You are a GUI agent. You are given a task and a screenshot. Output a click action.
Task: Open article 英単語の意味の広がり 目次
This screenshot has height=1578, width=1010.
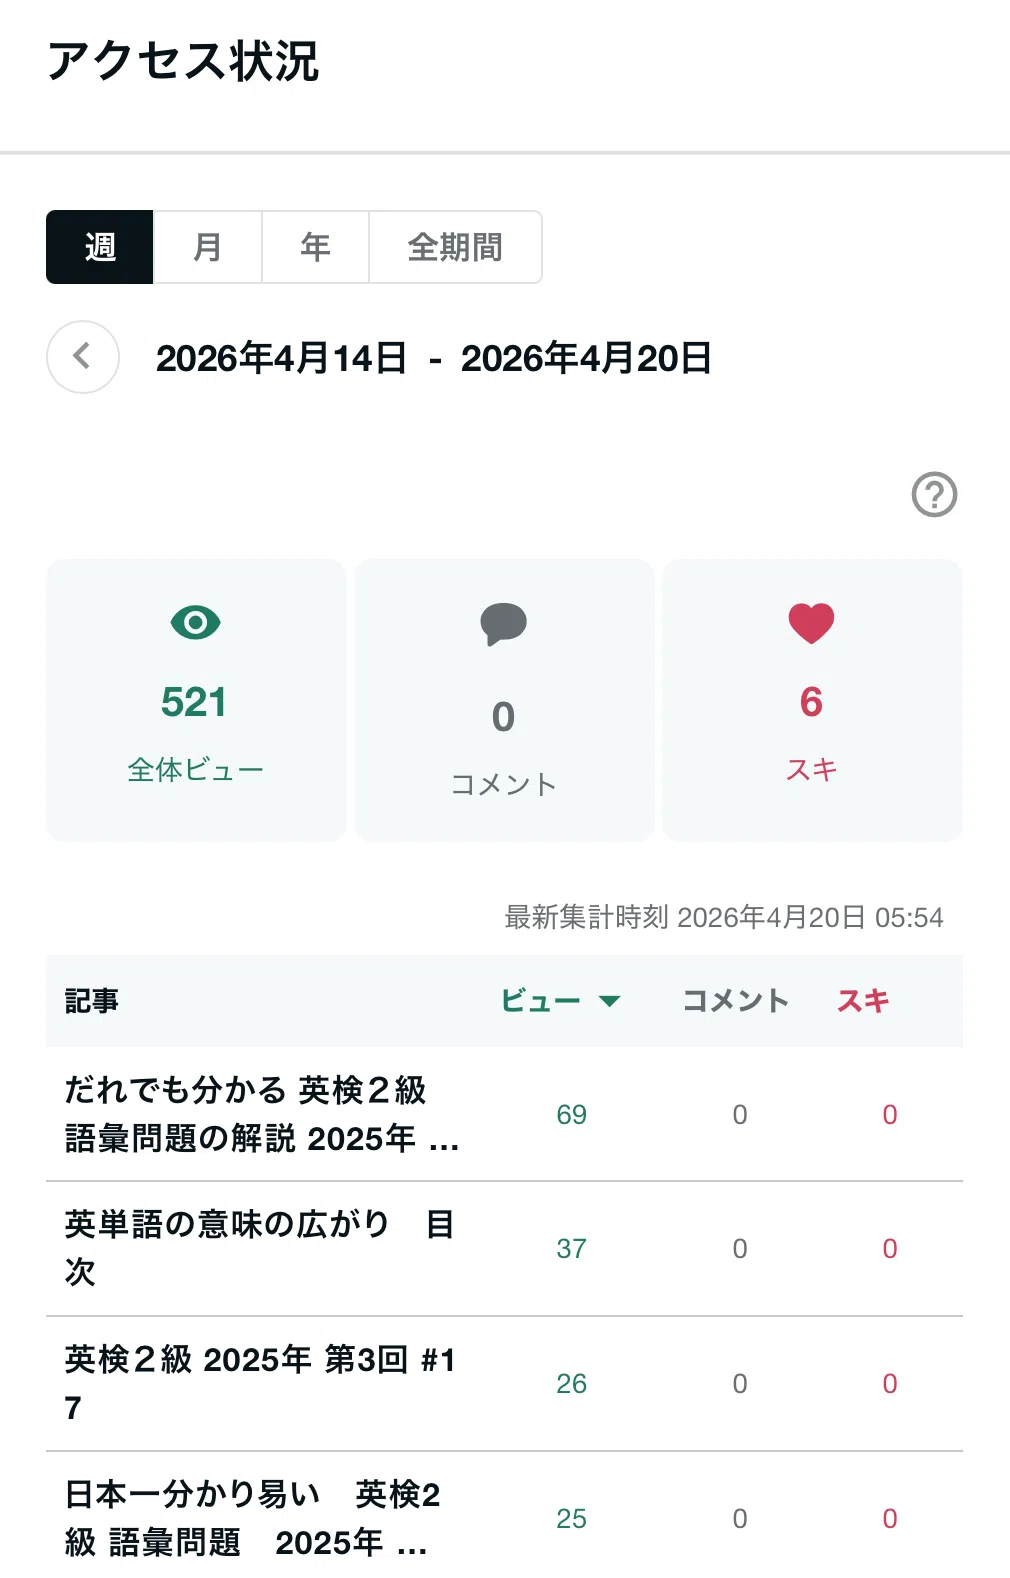point(260,1248)
